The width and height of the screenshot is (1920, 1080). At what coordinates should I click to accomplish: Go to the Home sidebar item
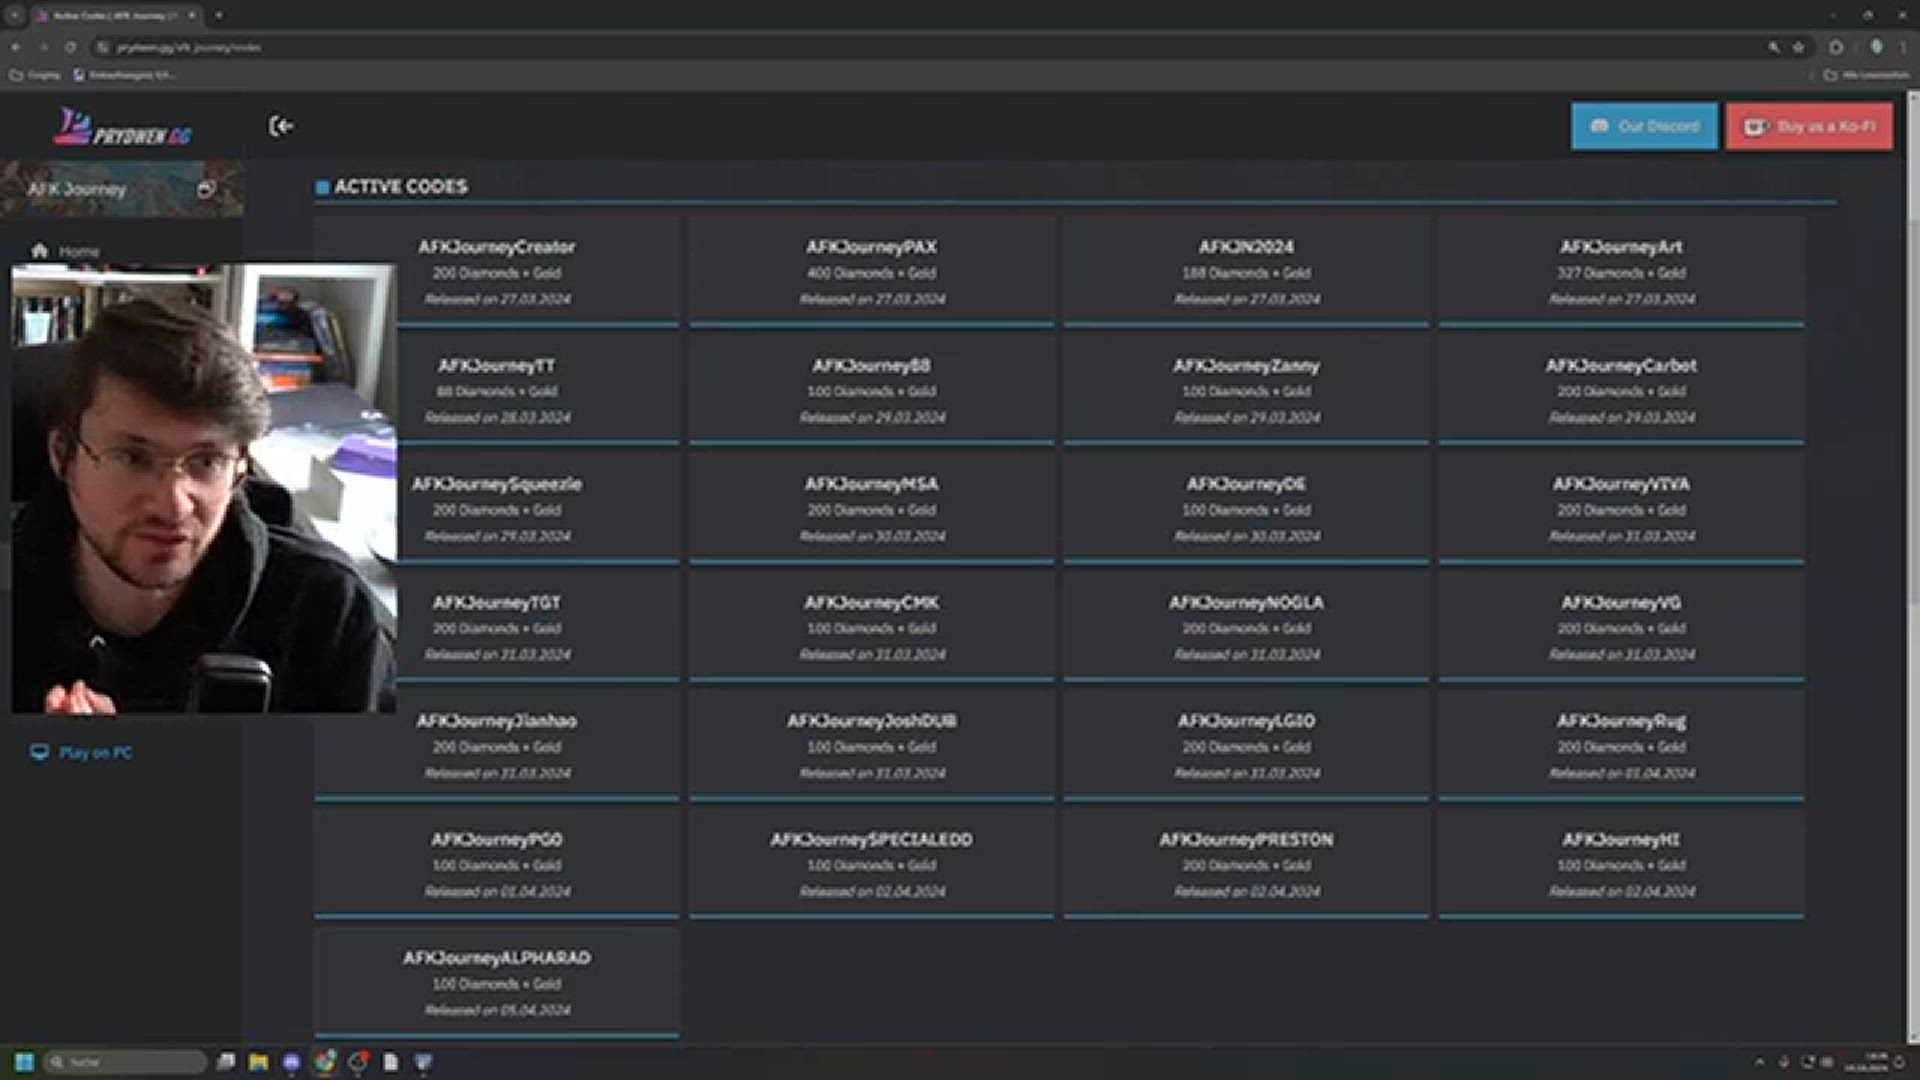66,251
